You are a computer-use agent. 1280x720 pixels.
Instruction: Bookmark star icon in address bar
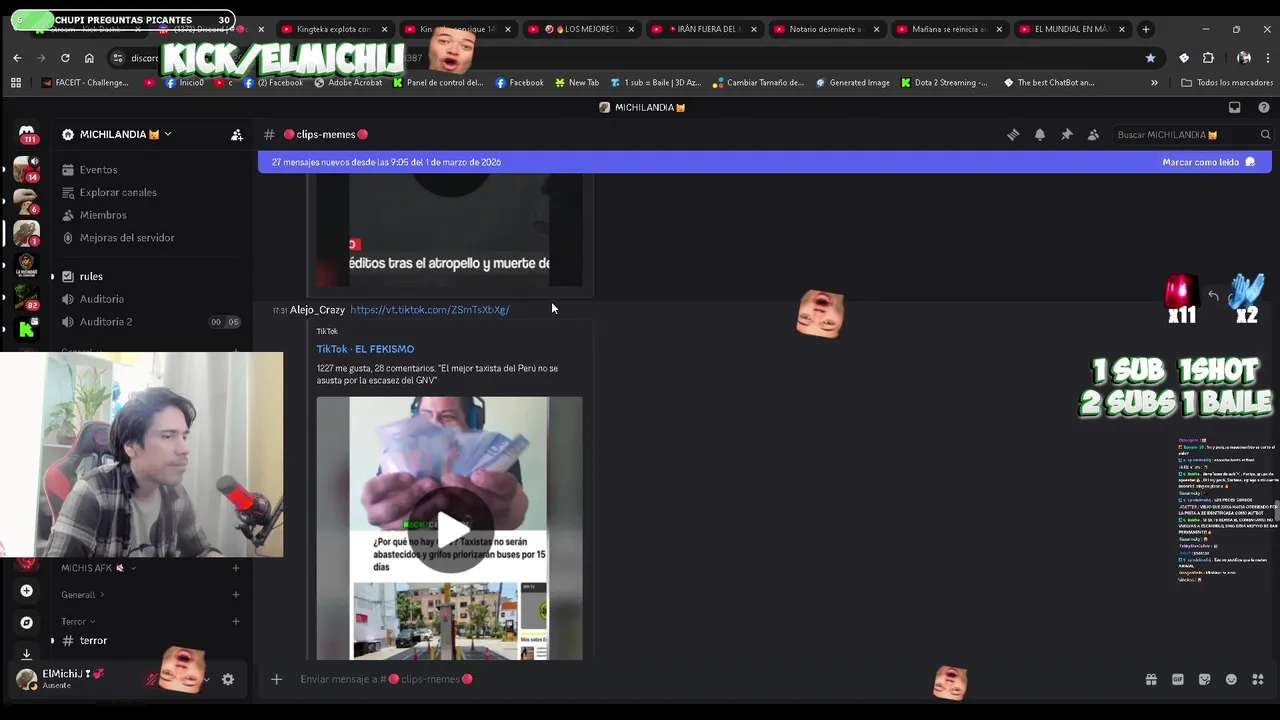point(1150,58)
